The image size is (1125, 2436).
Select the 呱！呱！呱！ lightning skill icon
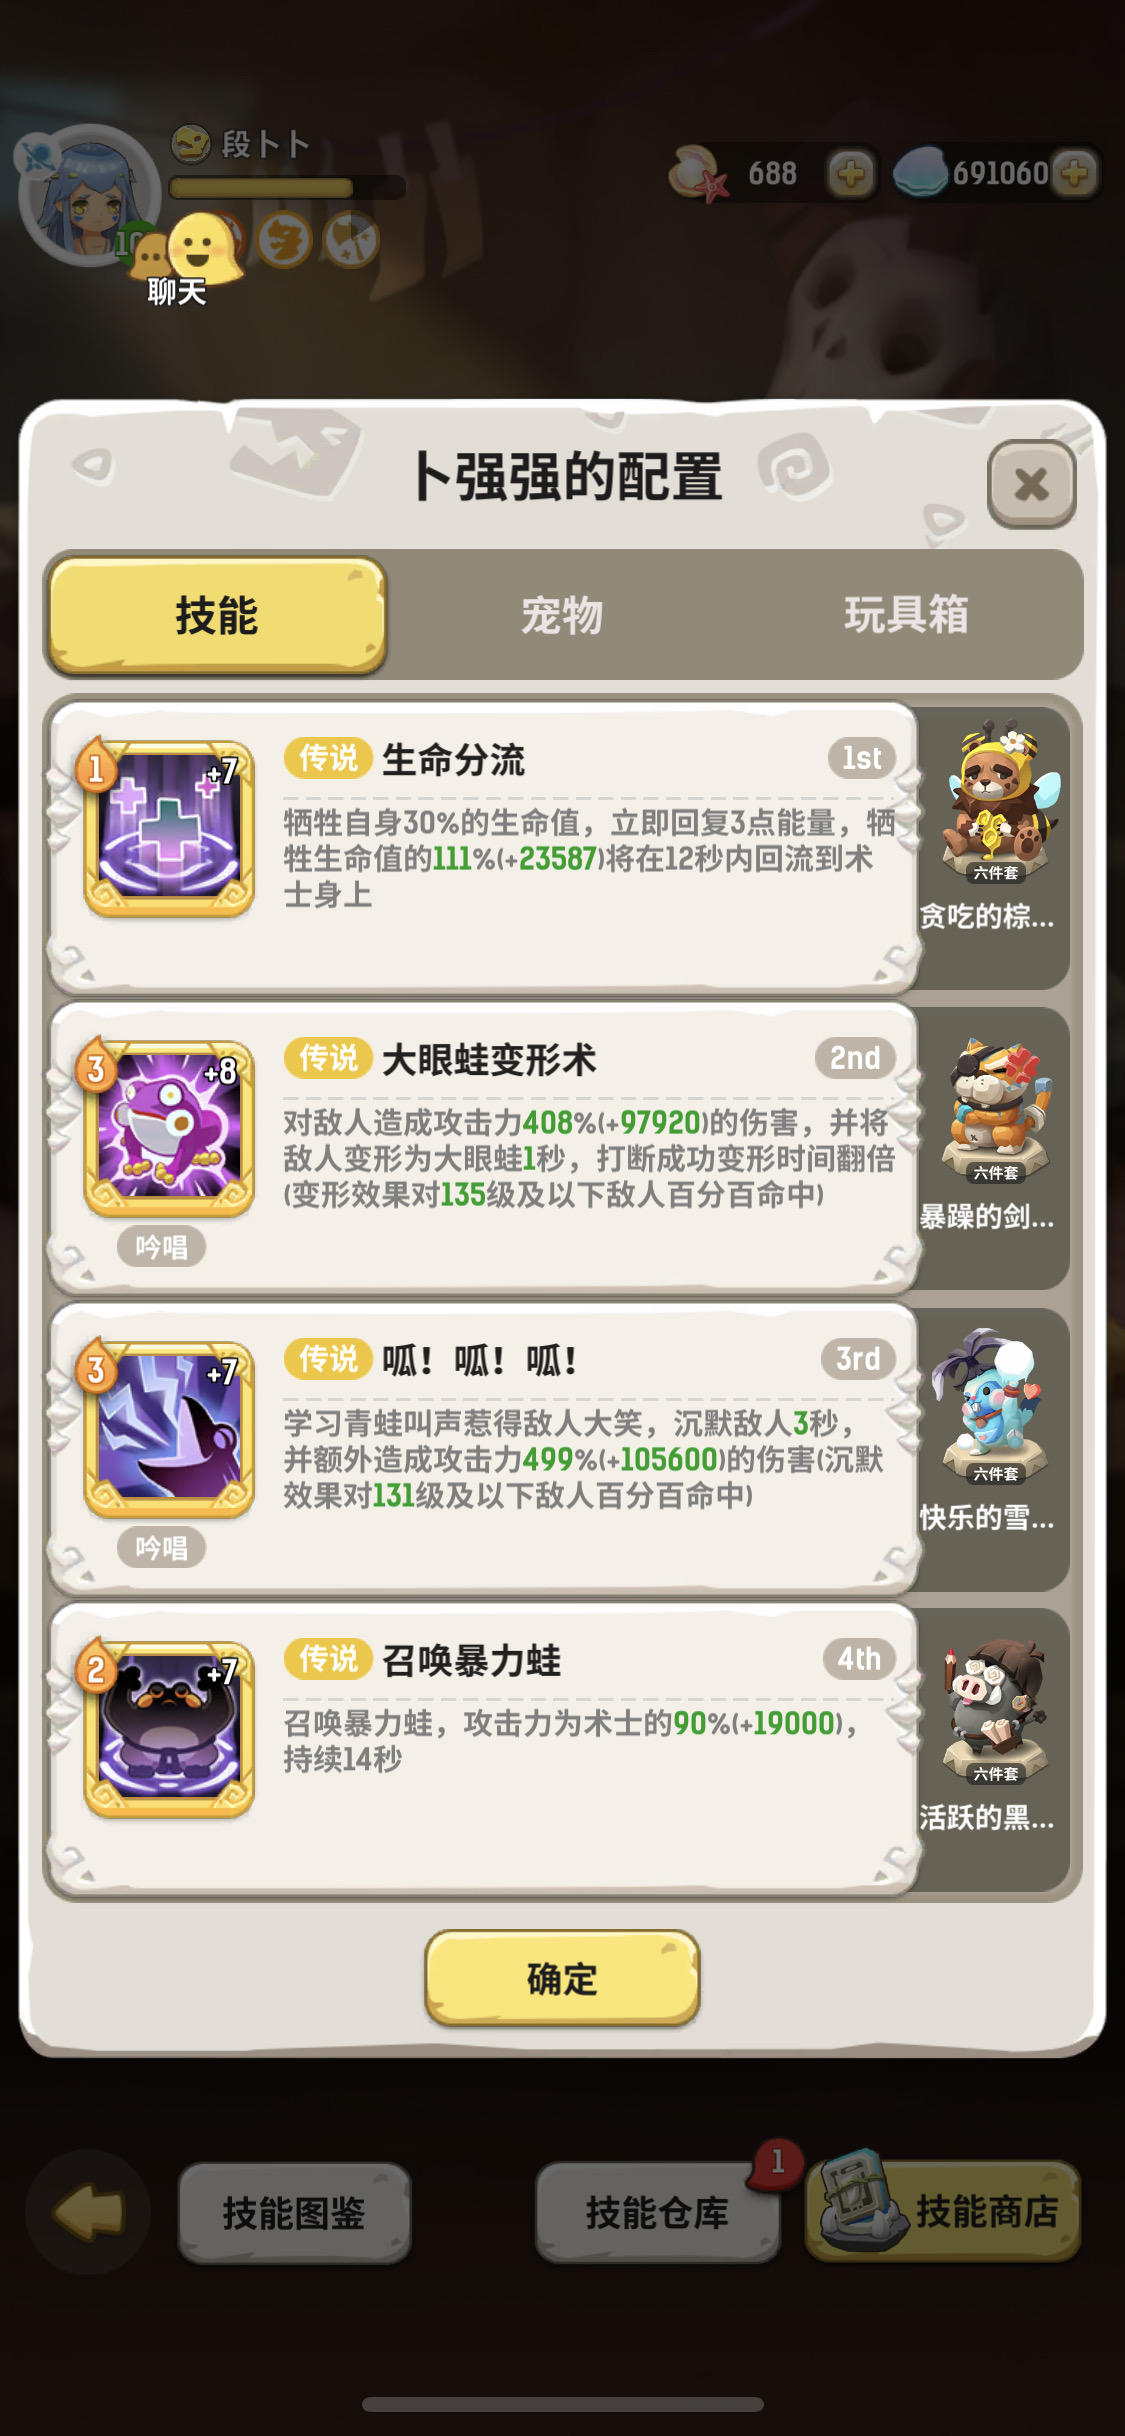169,1430
